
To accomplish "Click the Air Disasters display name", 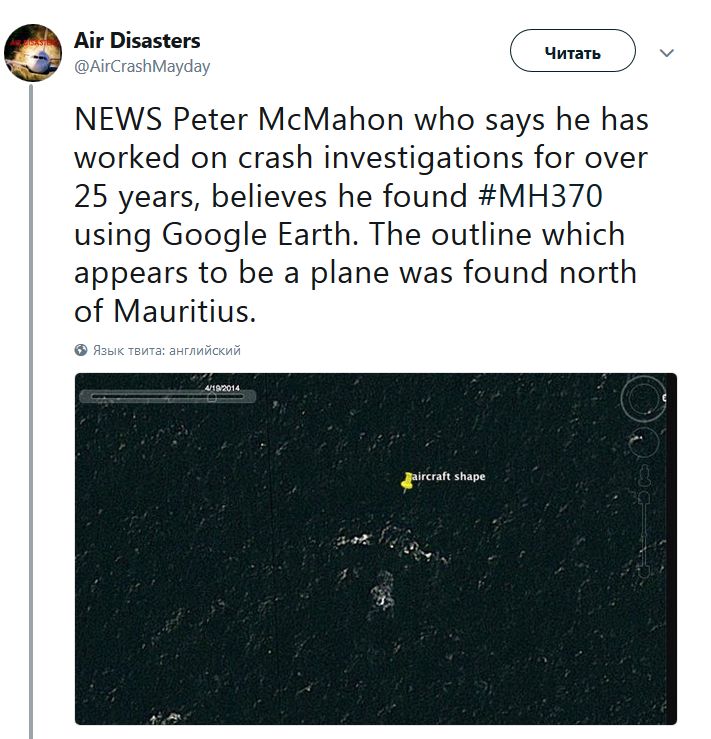I will coord(137,41).
